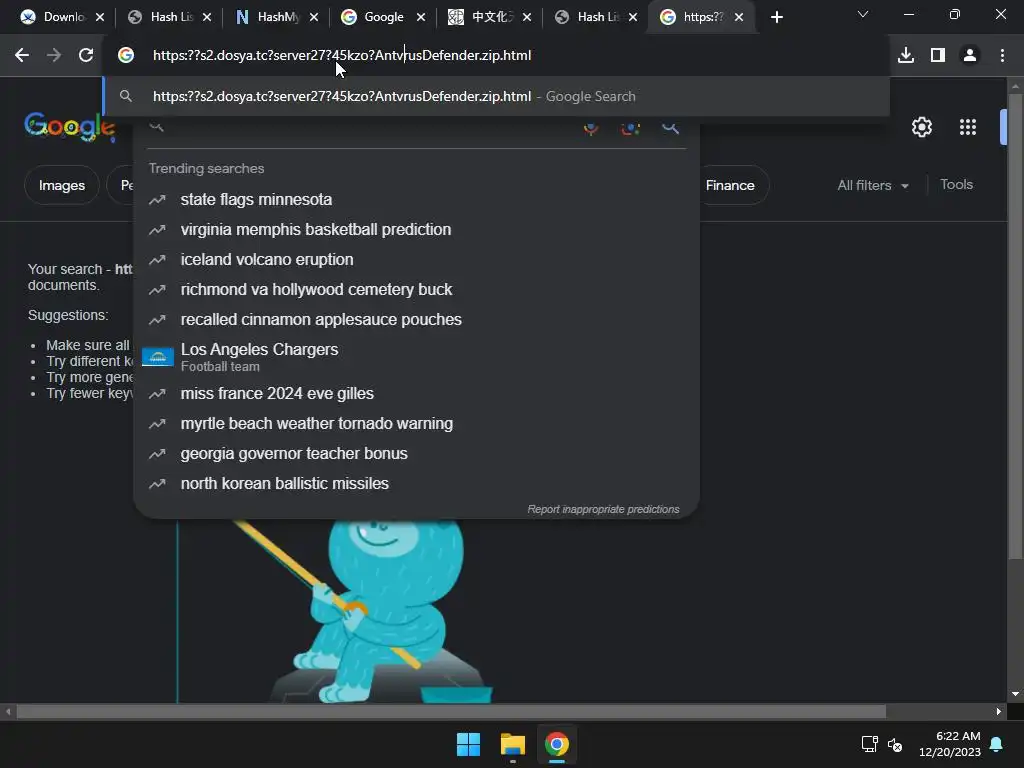Choose trending search state flags minnesota
This screenshot has width=1024, height=768.
tap(416, 200)
